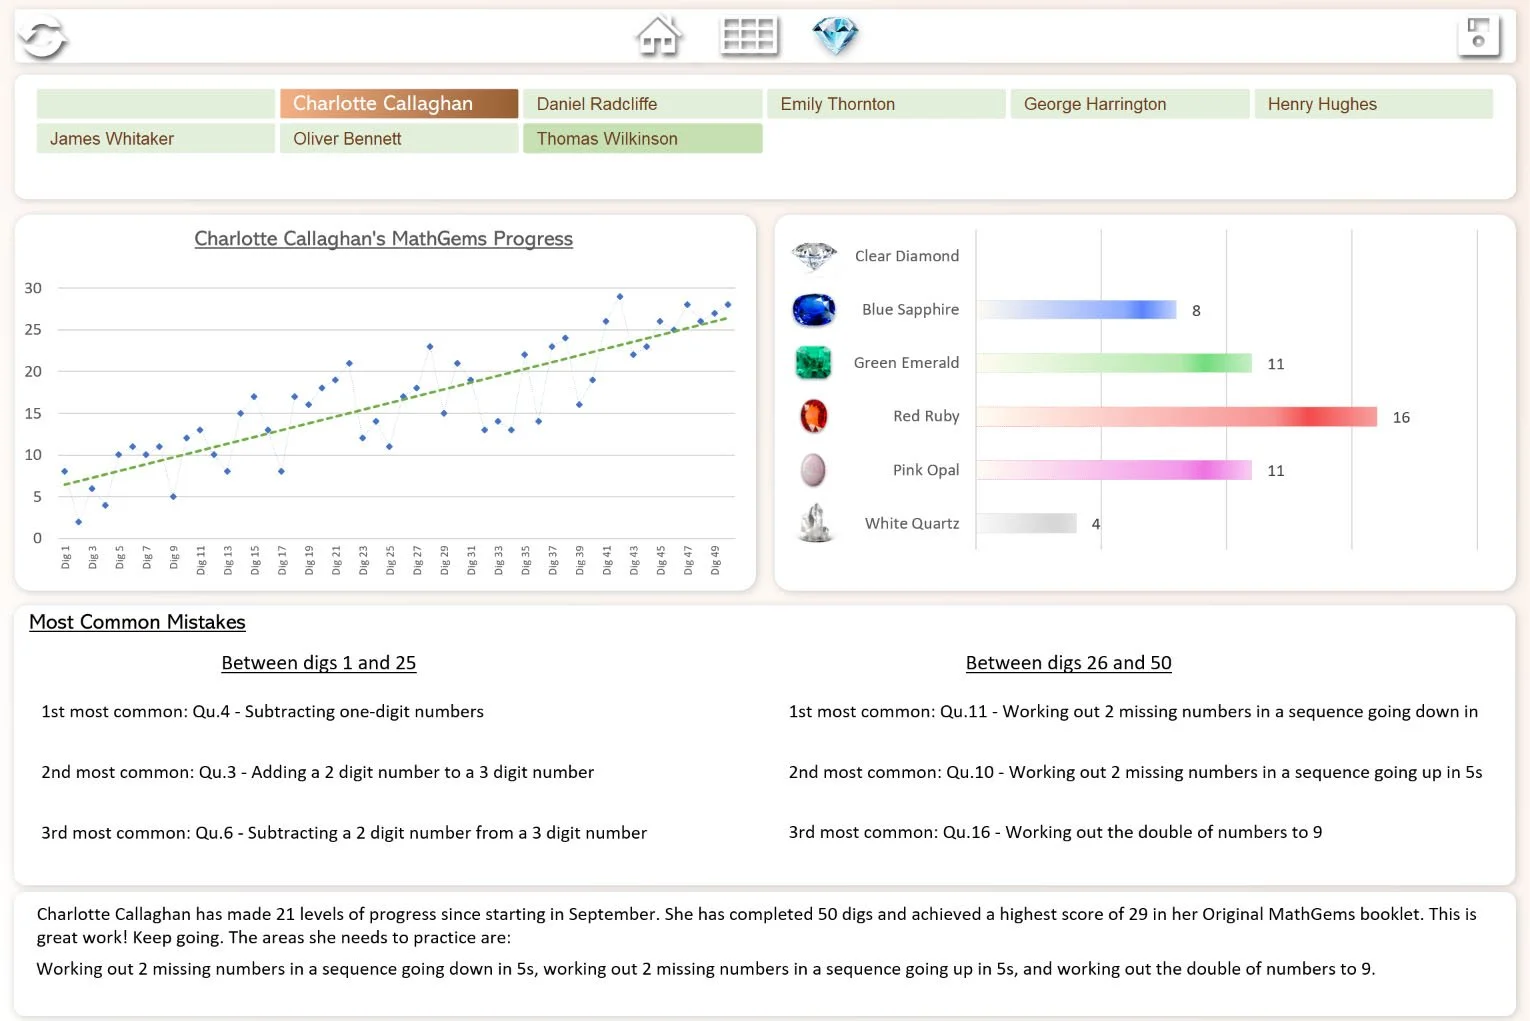Select student James Whitaker
Viewport: 1530px width, 1021px height.
156,139
